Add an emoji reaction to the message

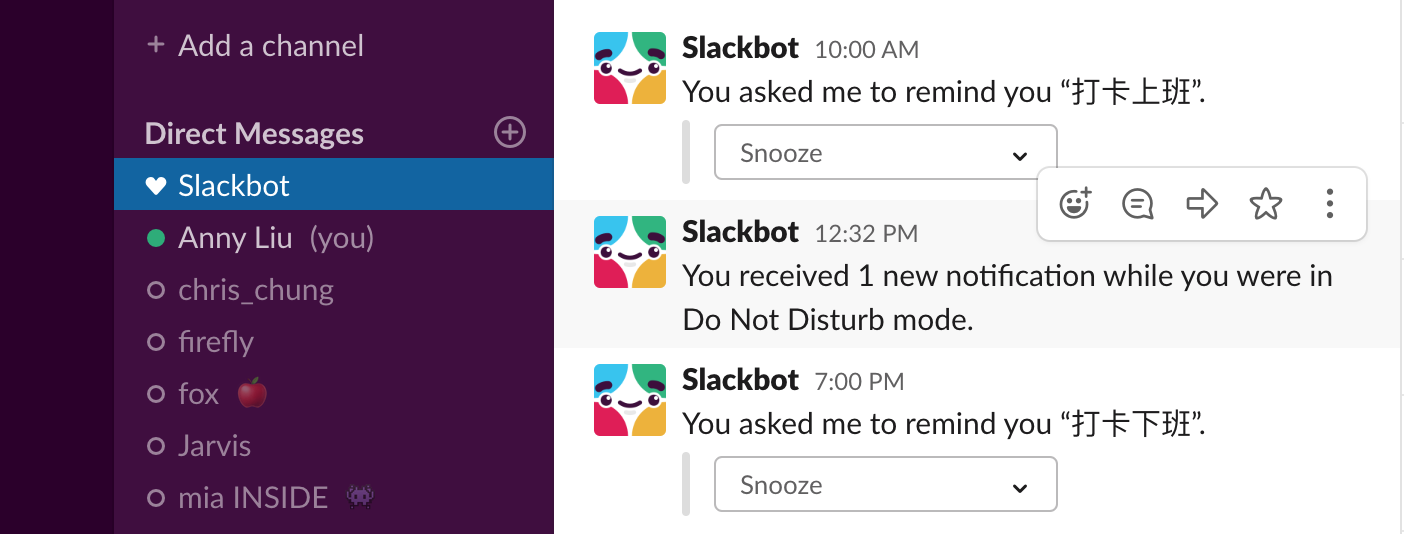[x=1074, y=204]
